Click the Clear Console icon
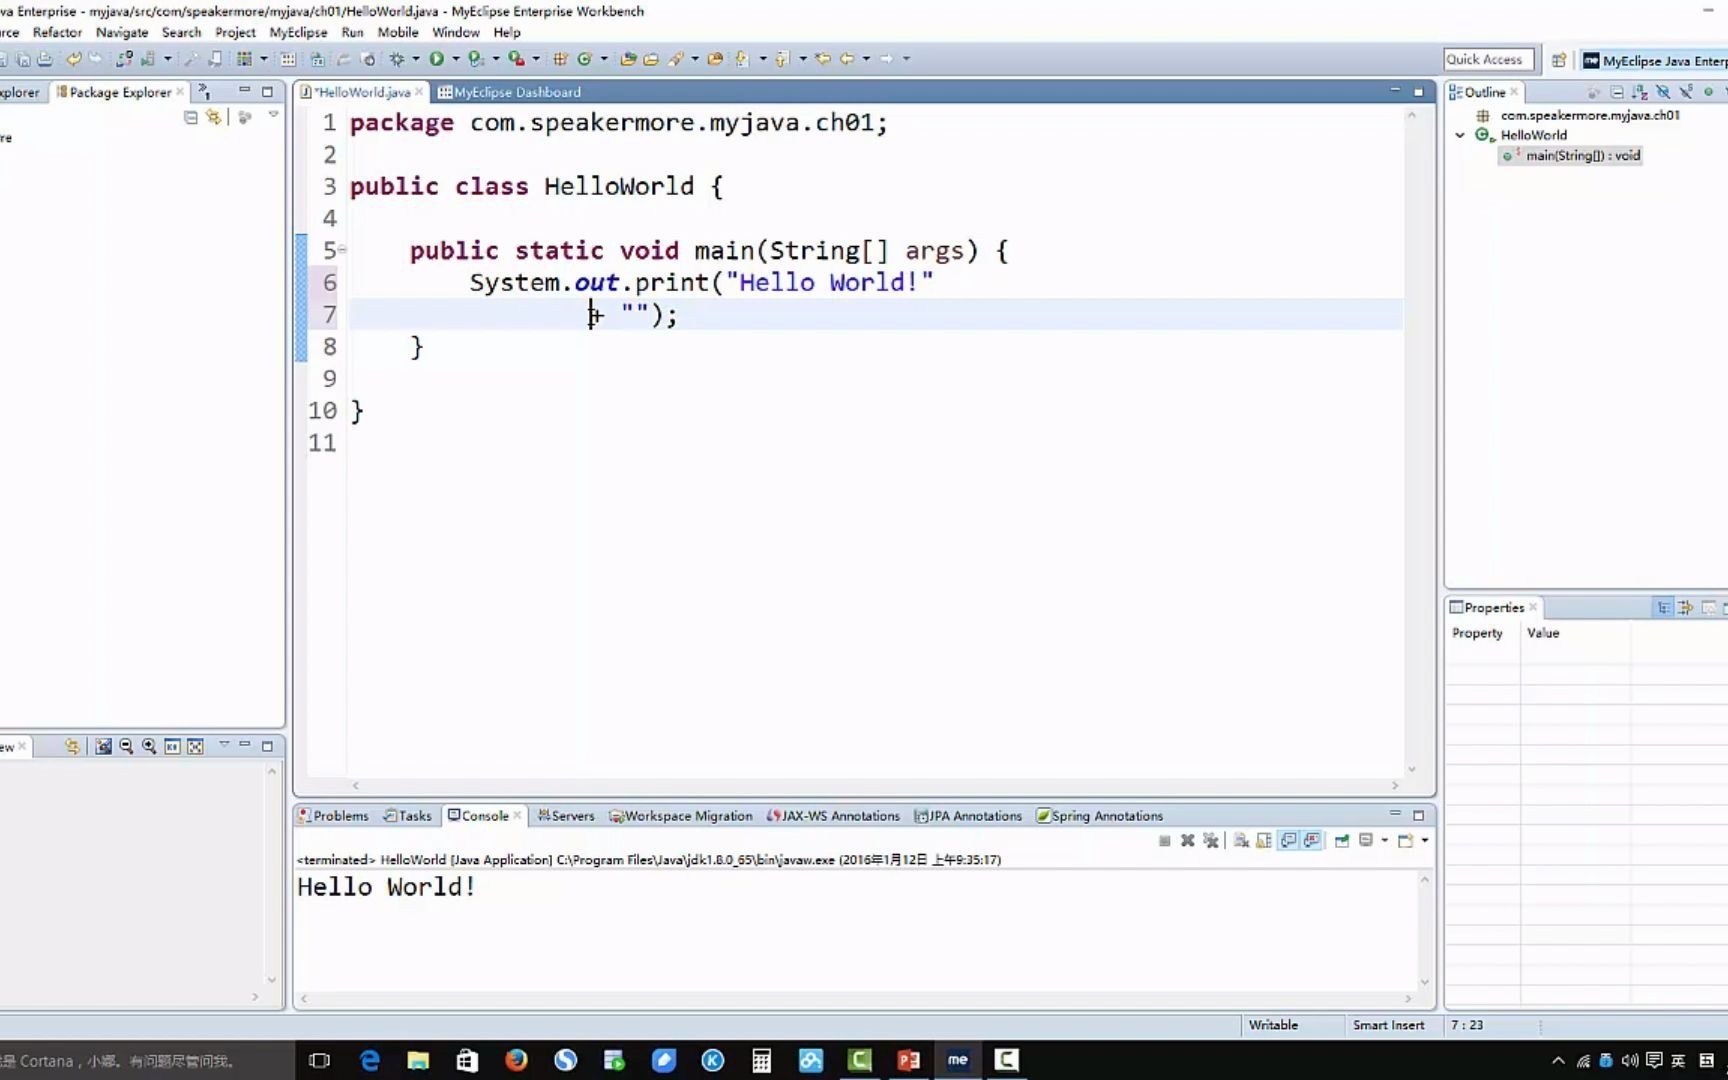This screenshot has height=1080, width=1728. click(x=1241, y=840)
